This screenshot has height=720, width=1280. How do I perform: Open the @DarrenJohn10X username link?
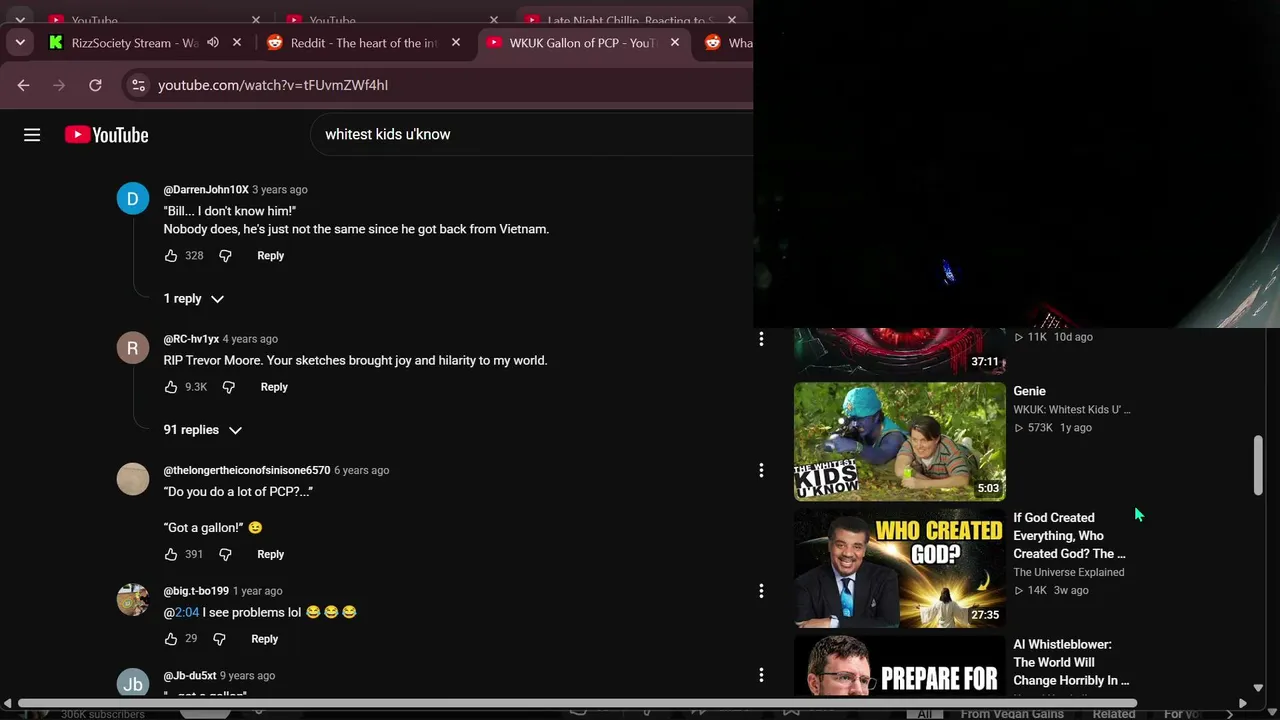click(206, 190)
